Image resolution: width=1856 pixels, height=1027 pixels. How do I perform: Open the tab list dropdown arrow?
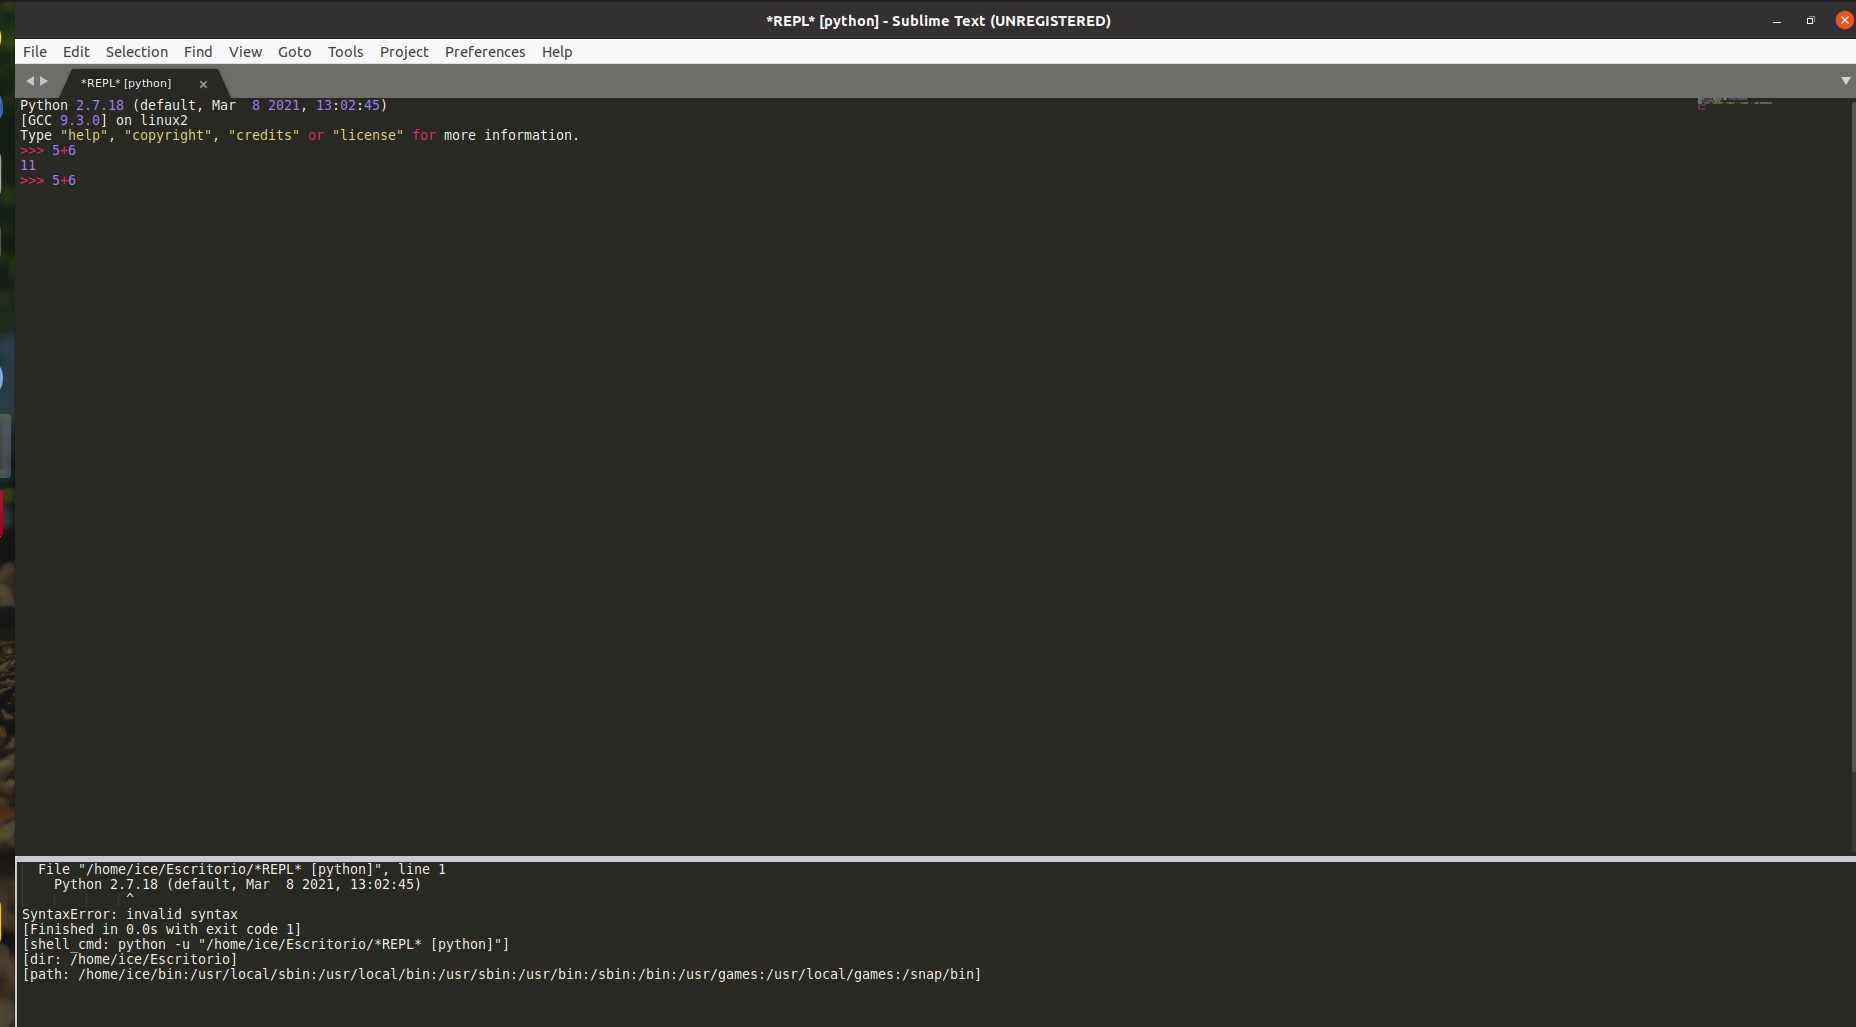coord(1845,81)
